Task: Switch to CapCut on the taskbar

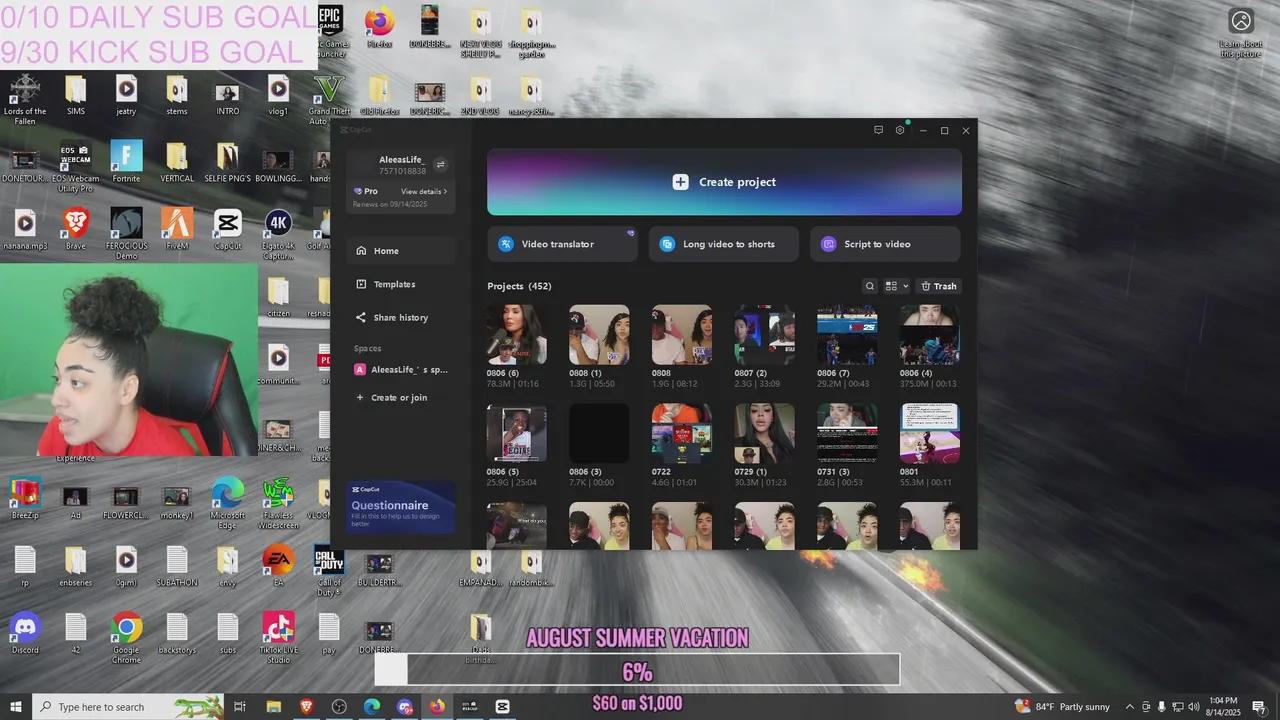Action: [x=502, y=706]
